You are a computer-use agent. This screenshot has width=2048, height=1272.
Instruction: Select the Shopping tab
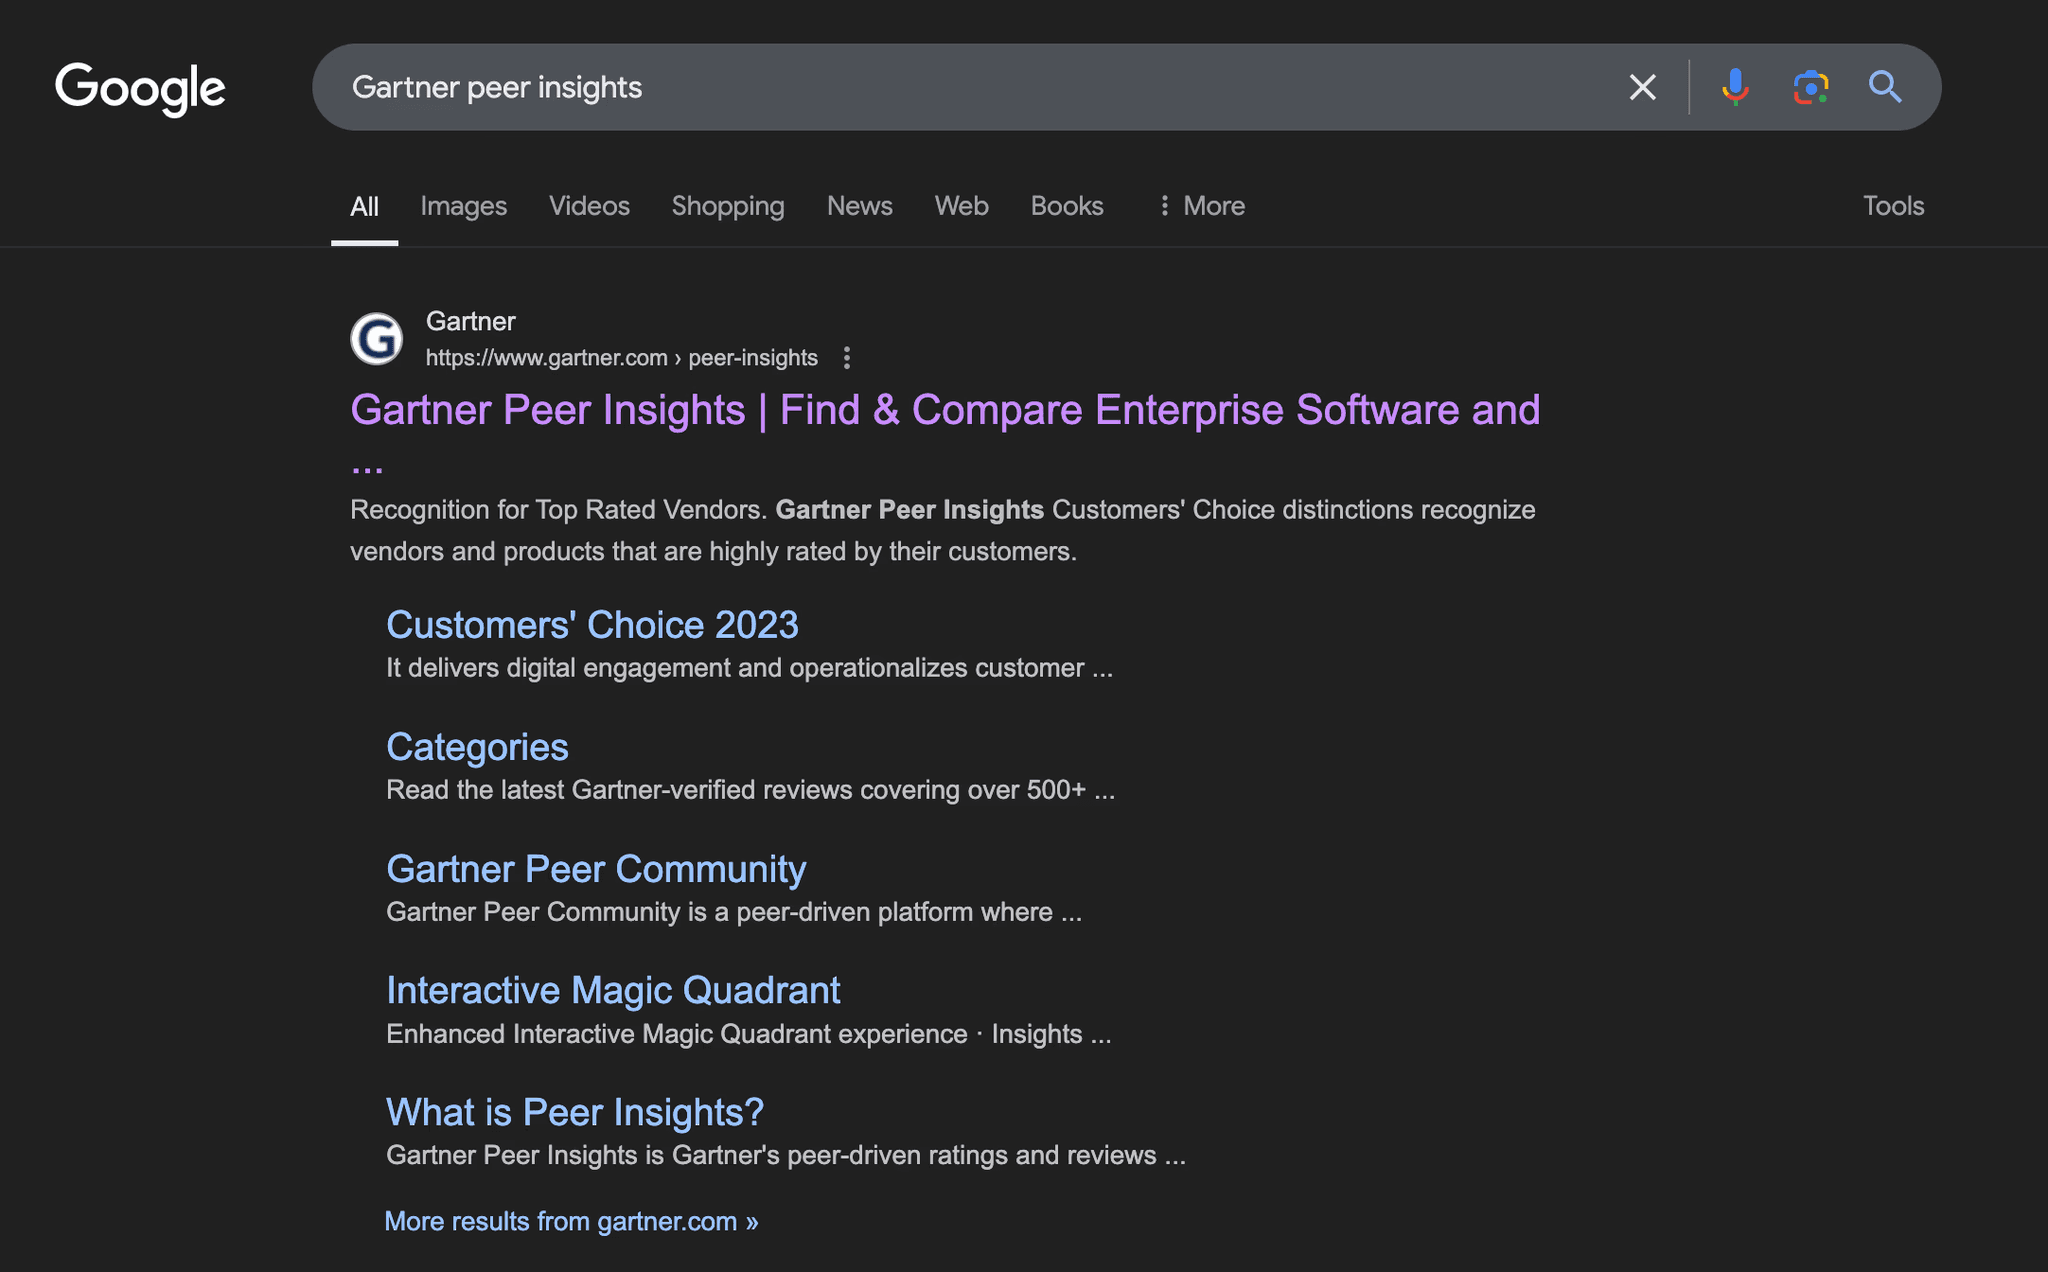coord(728,206)
